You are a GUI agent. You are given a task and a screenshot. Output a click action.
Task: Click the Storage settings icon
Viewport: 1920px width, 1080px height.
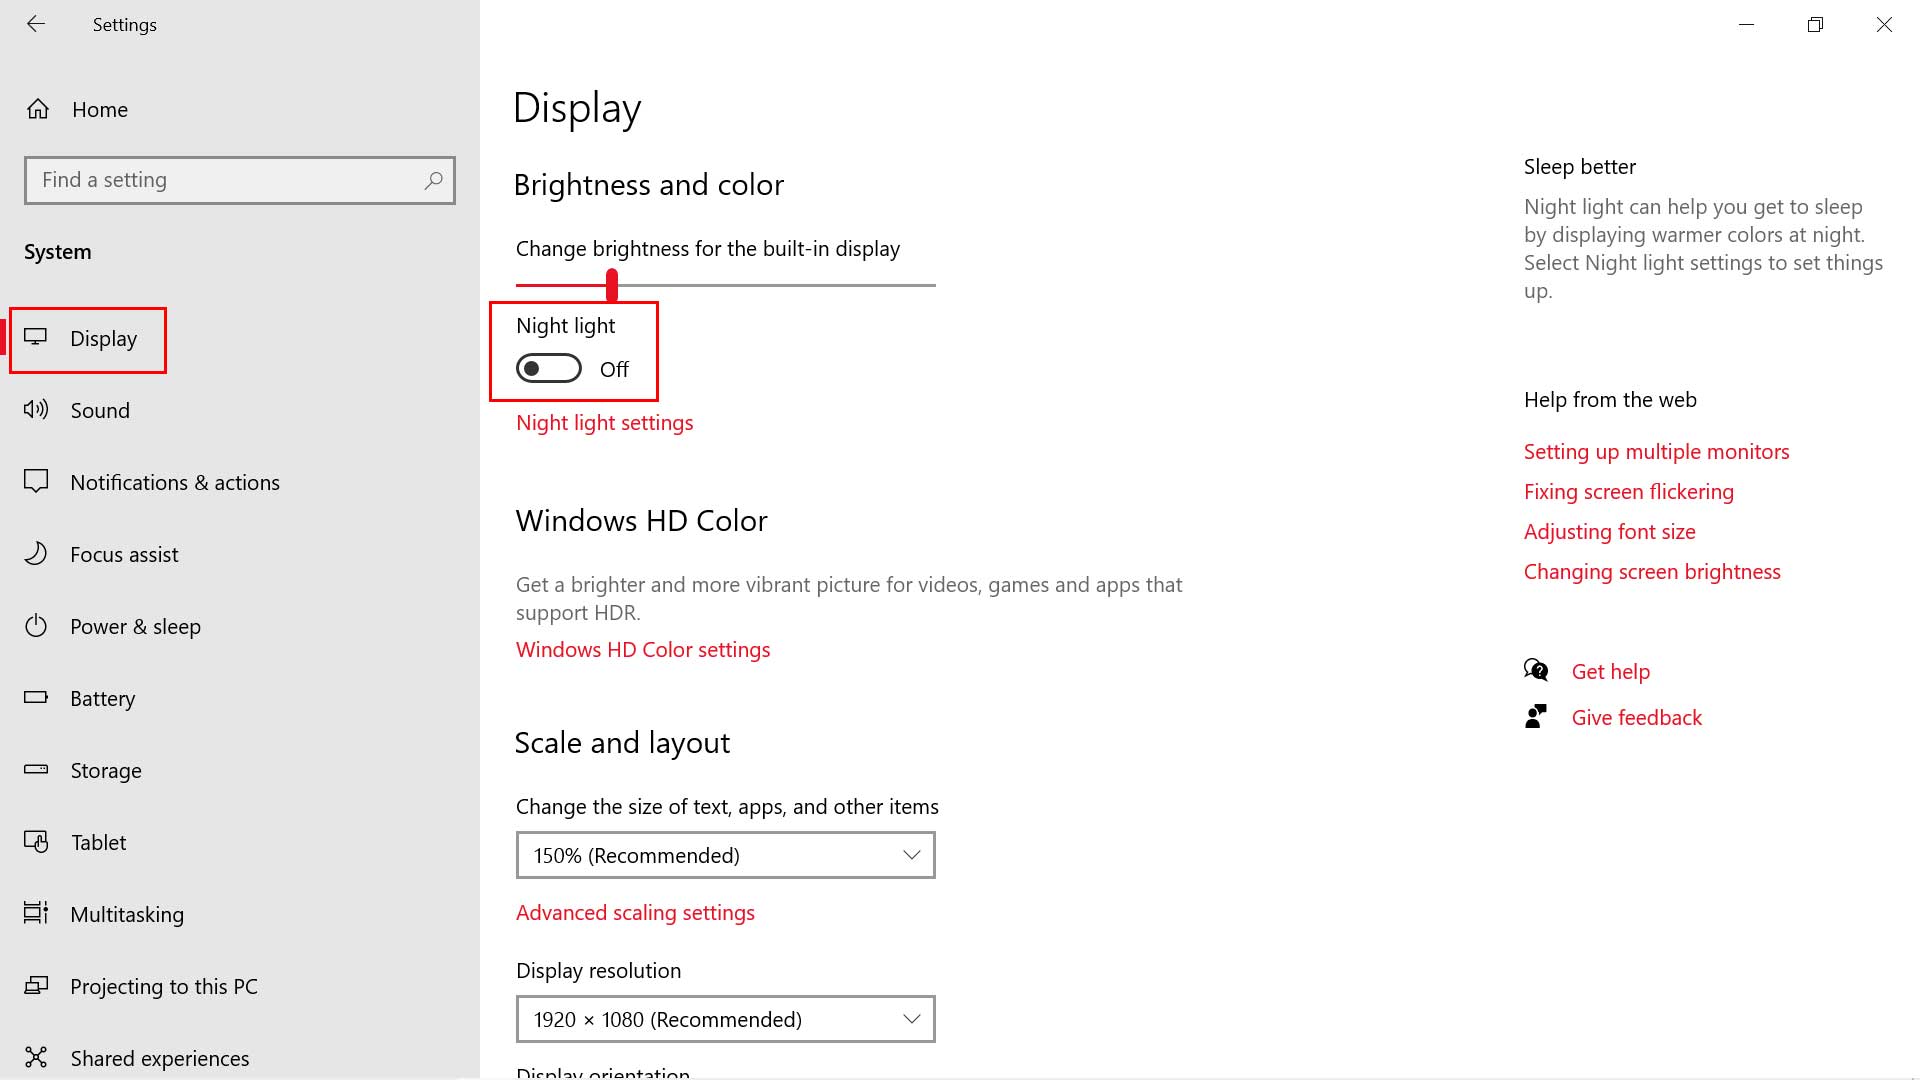pos(37,770)
